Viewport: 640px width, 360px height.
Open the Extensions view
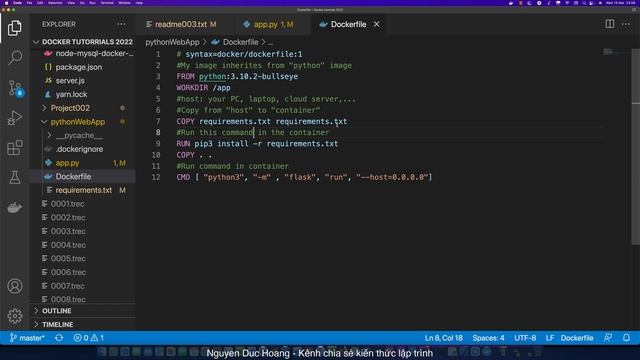pyautogui.click(x=15, y=147)
